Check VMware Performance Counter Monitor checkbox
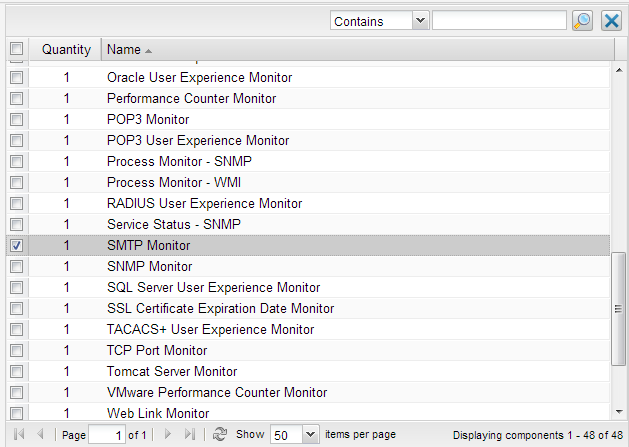The width and height of the screenshot is (629, 447). click(x=17, y=392)
